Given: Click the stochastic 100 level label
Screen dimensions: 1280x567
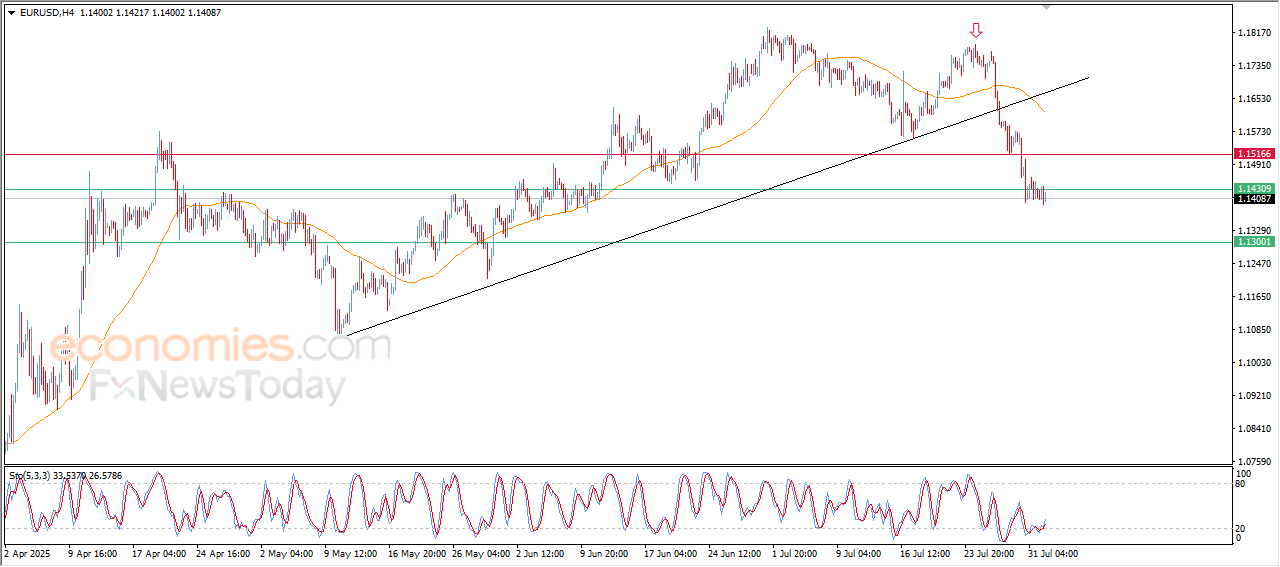Looking at the screenshot, I should [1244, 473].
